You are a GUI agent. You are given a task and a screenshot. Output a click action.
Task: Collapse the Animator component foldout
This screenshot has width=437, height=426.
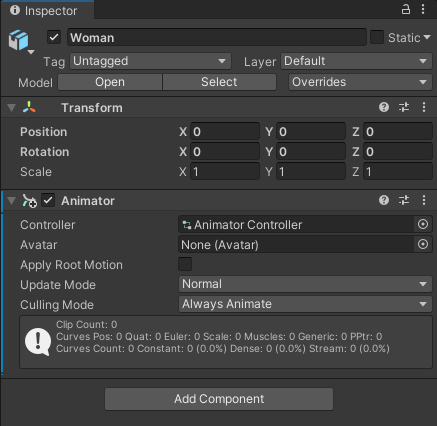click(x=12, y=201)
